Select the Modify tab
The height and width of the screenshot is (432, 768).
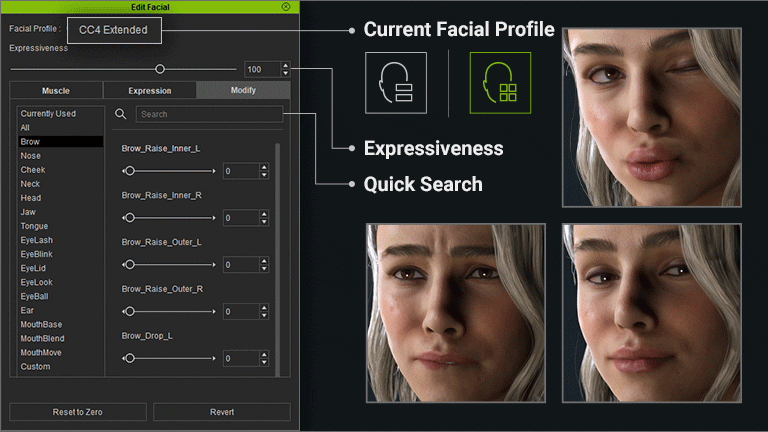[243, 91]
